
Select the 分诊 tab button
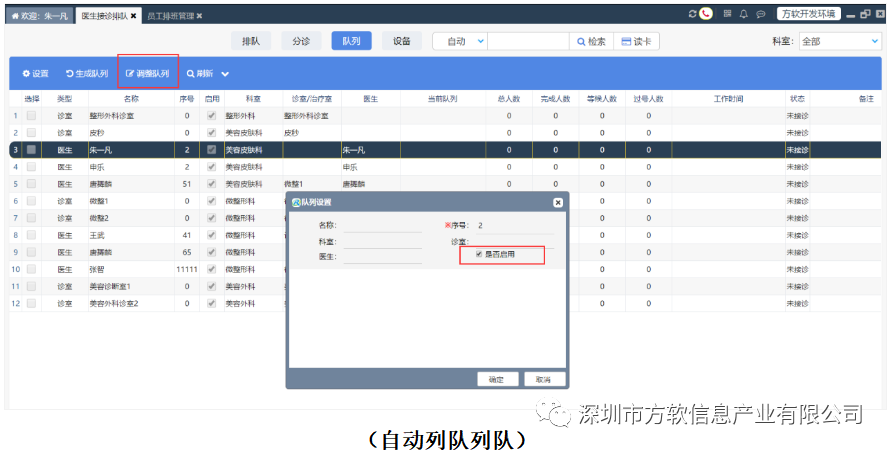(301, 41)
